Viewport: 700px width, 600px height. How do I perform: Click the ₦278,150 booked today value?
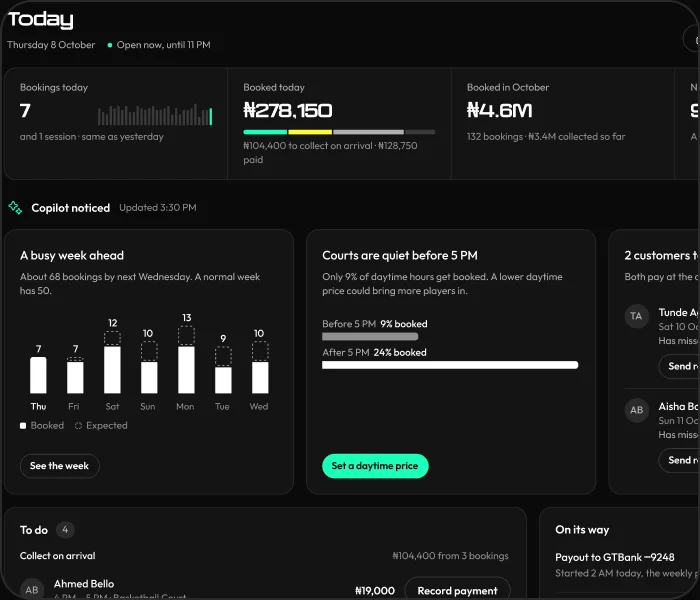288,110
